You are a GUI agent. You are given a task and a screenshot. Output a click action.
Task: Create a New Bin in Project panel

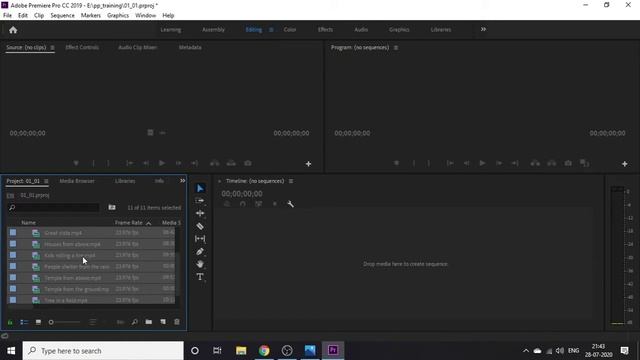click(x=149, y=322)
